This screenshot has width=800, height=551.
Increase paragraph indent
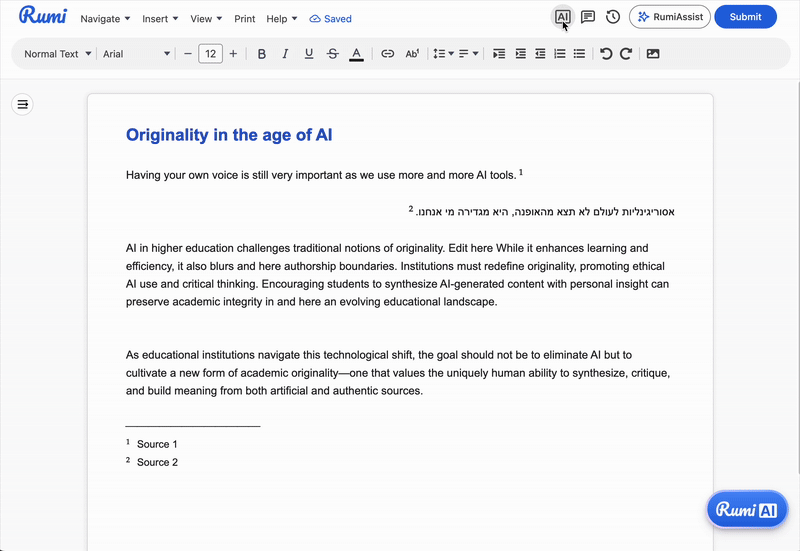(520, 54)
